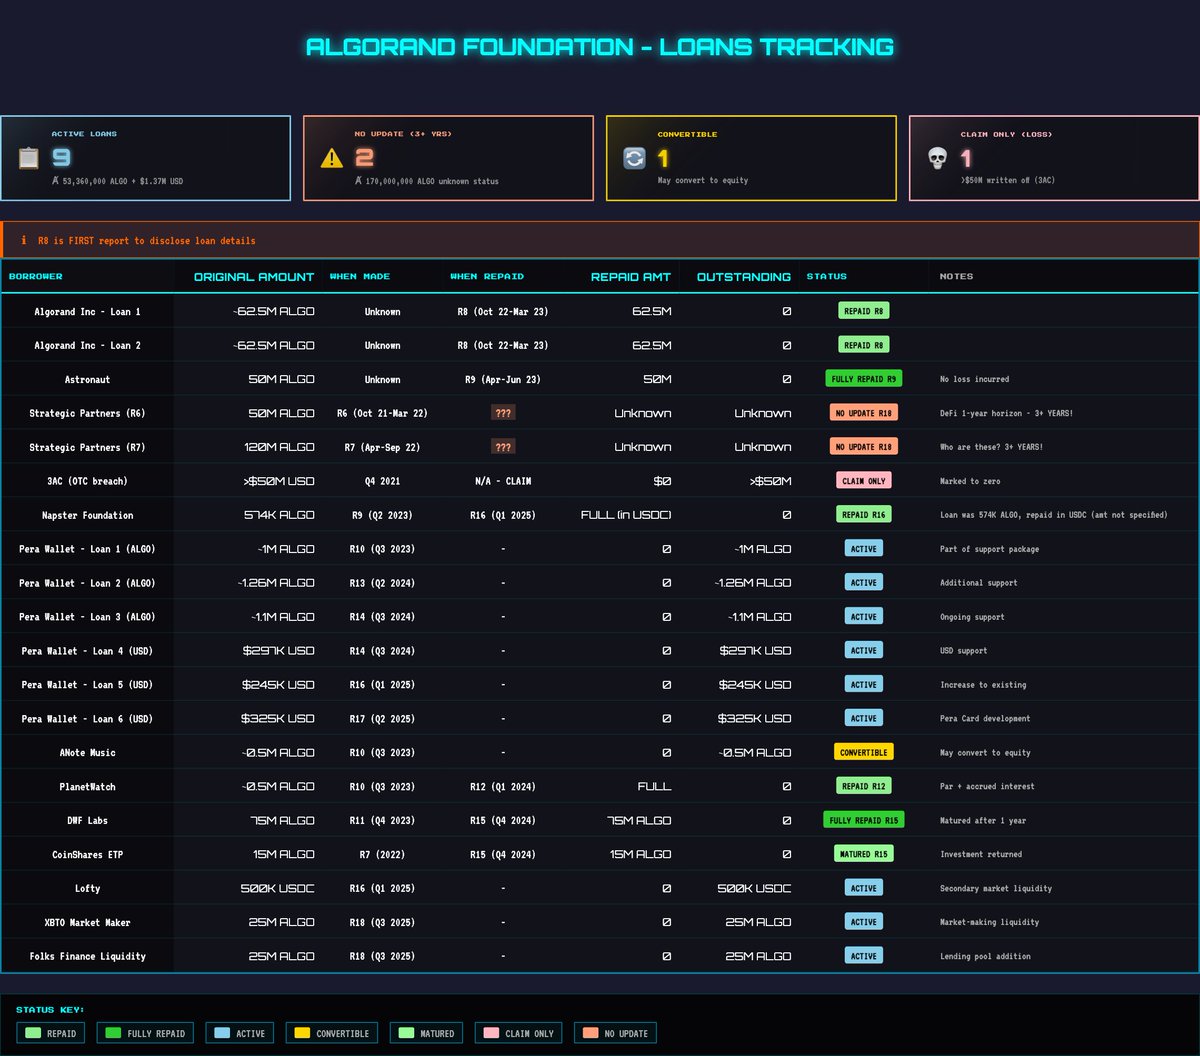Image resolution: width=1200 pixels, height=1056 pixels.
Task: Select the Astronaut borrower name
Action: point(88,379)
